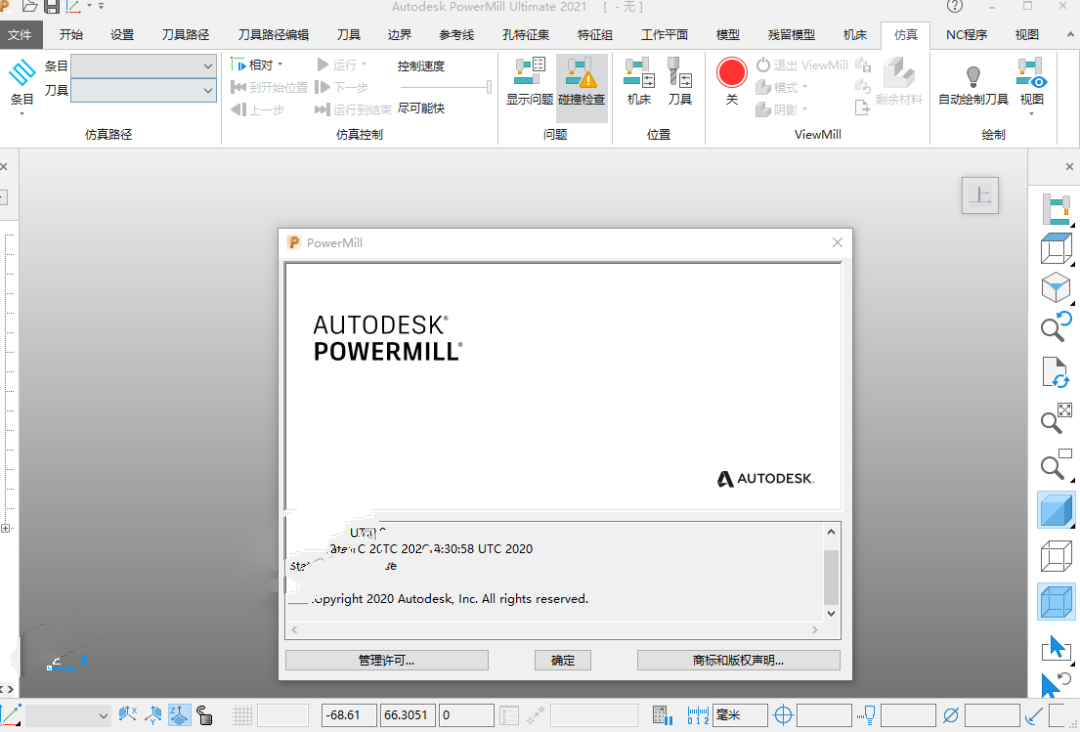Open the 条目 combo box
This screenshot has width=1080, height=732.
[x=143, y=66]
